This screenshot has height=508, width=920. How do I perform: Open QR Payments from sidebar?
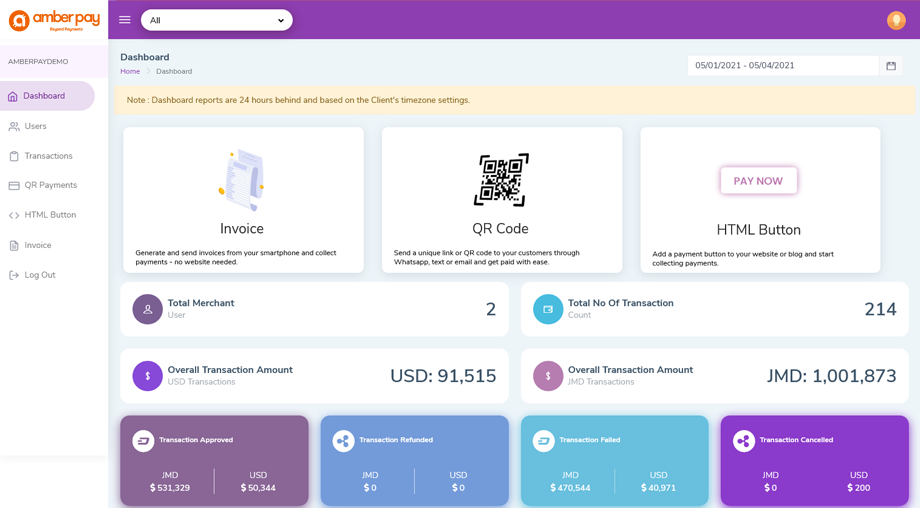(50, 185)
